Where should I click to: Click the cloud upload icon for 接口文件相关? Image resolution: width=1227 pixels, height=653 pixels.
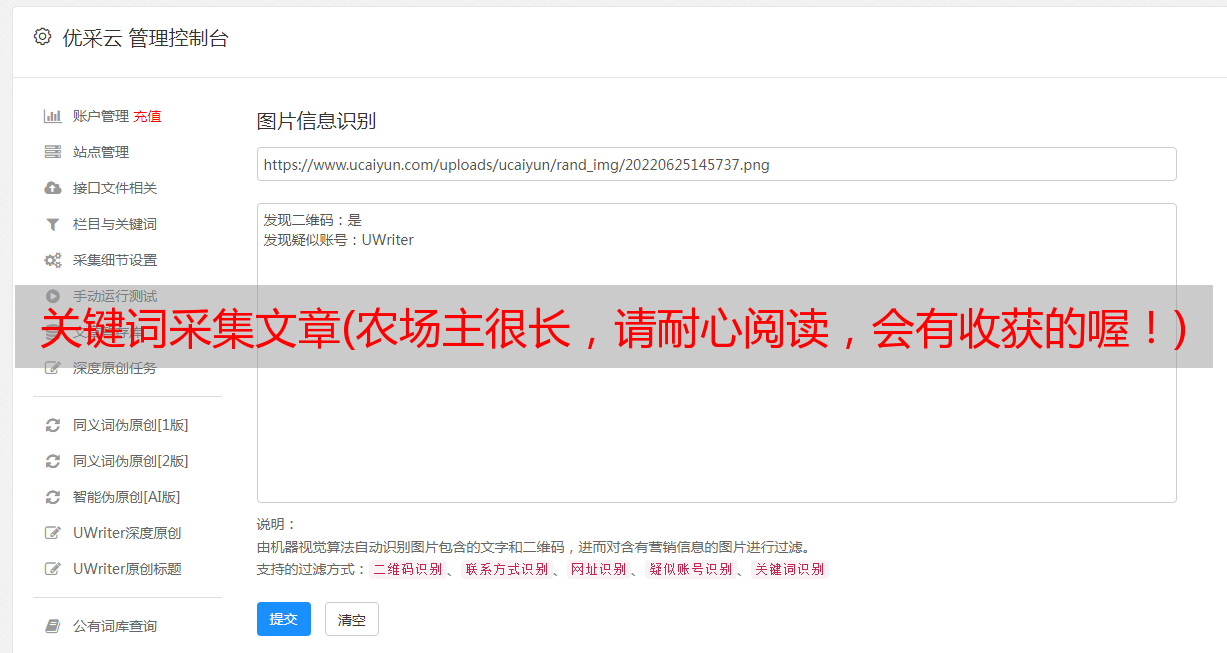pos(53,188)
